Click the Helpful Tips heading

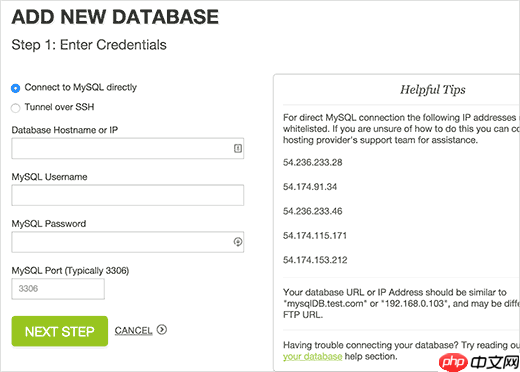(x=433, y=90)
